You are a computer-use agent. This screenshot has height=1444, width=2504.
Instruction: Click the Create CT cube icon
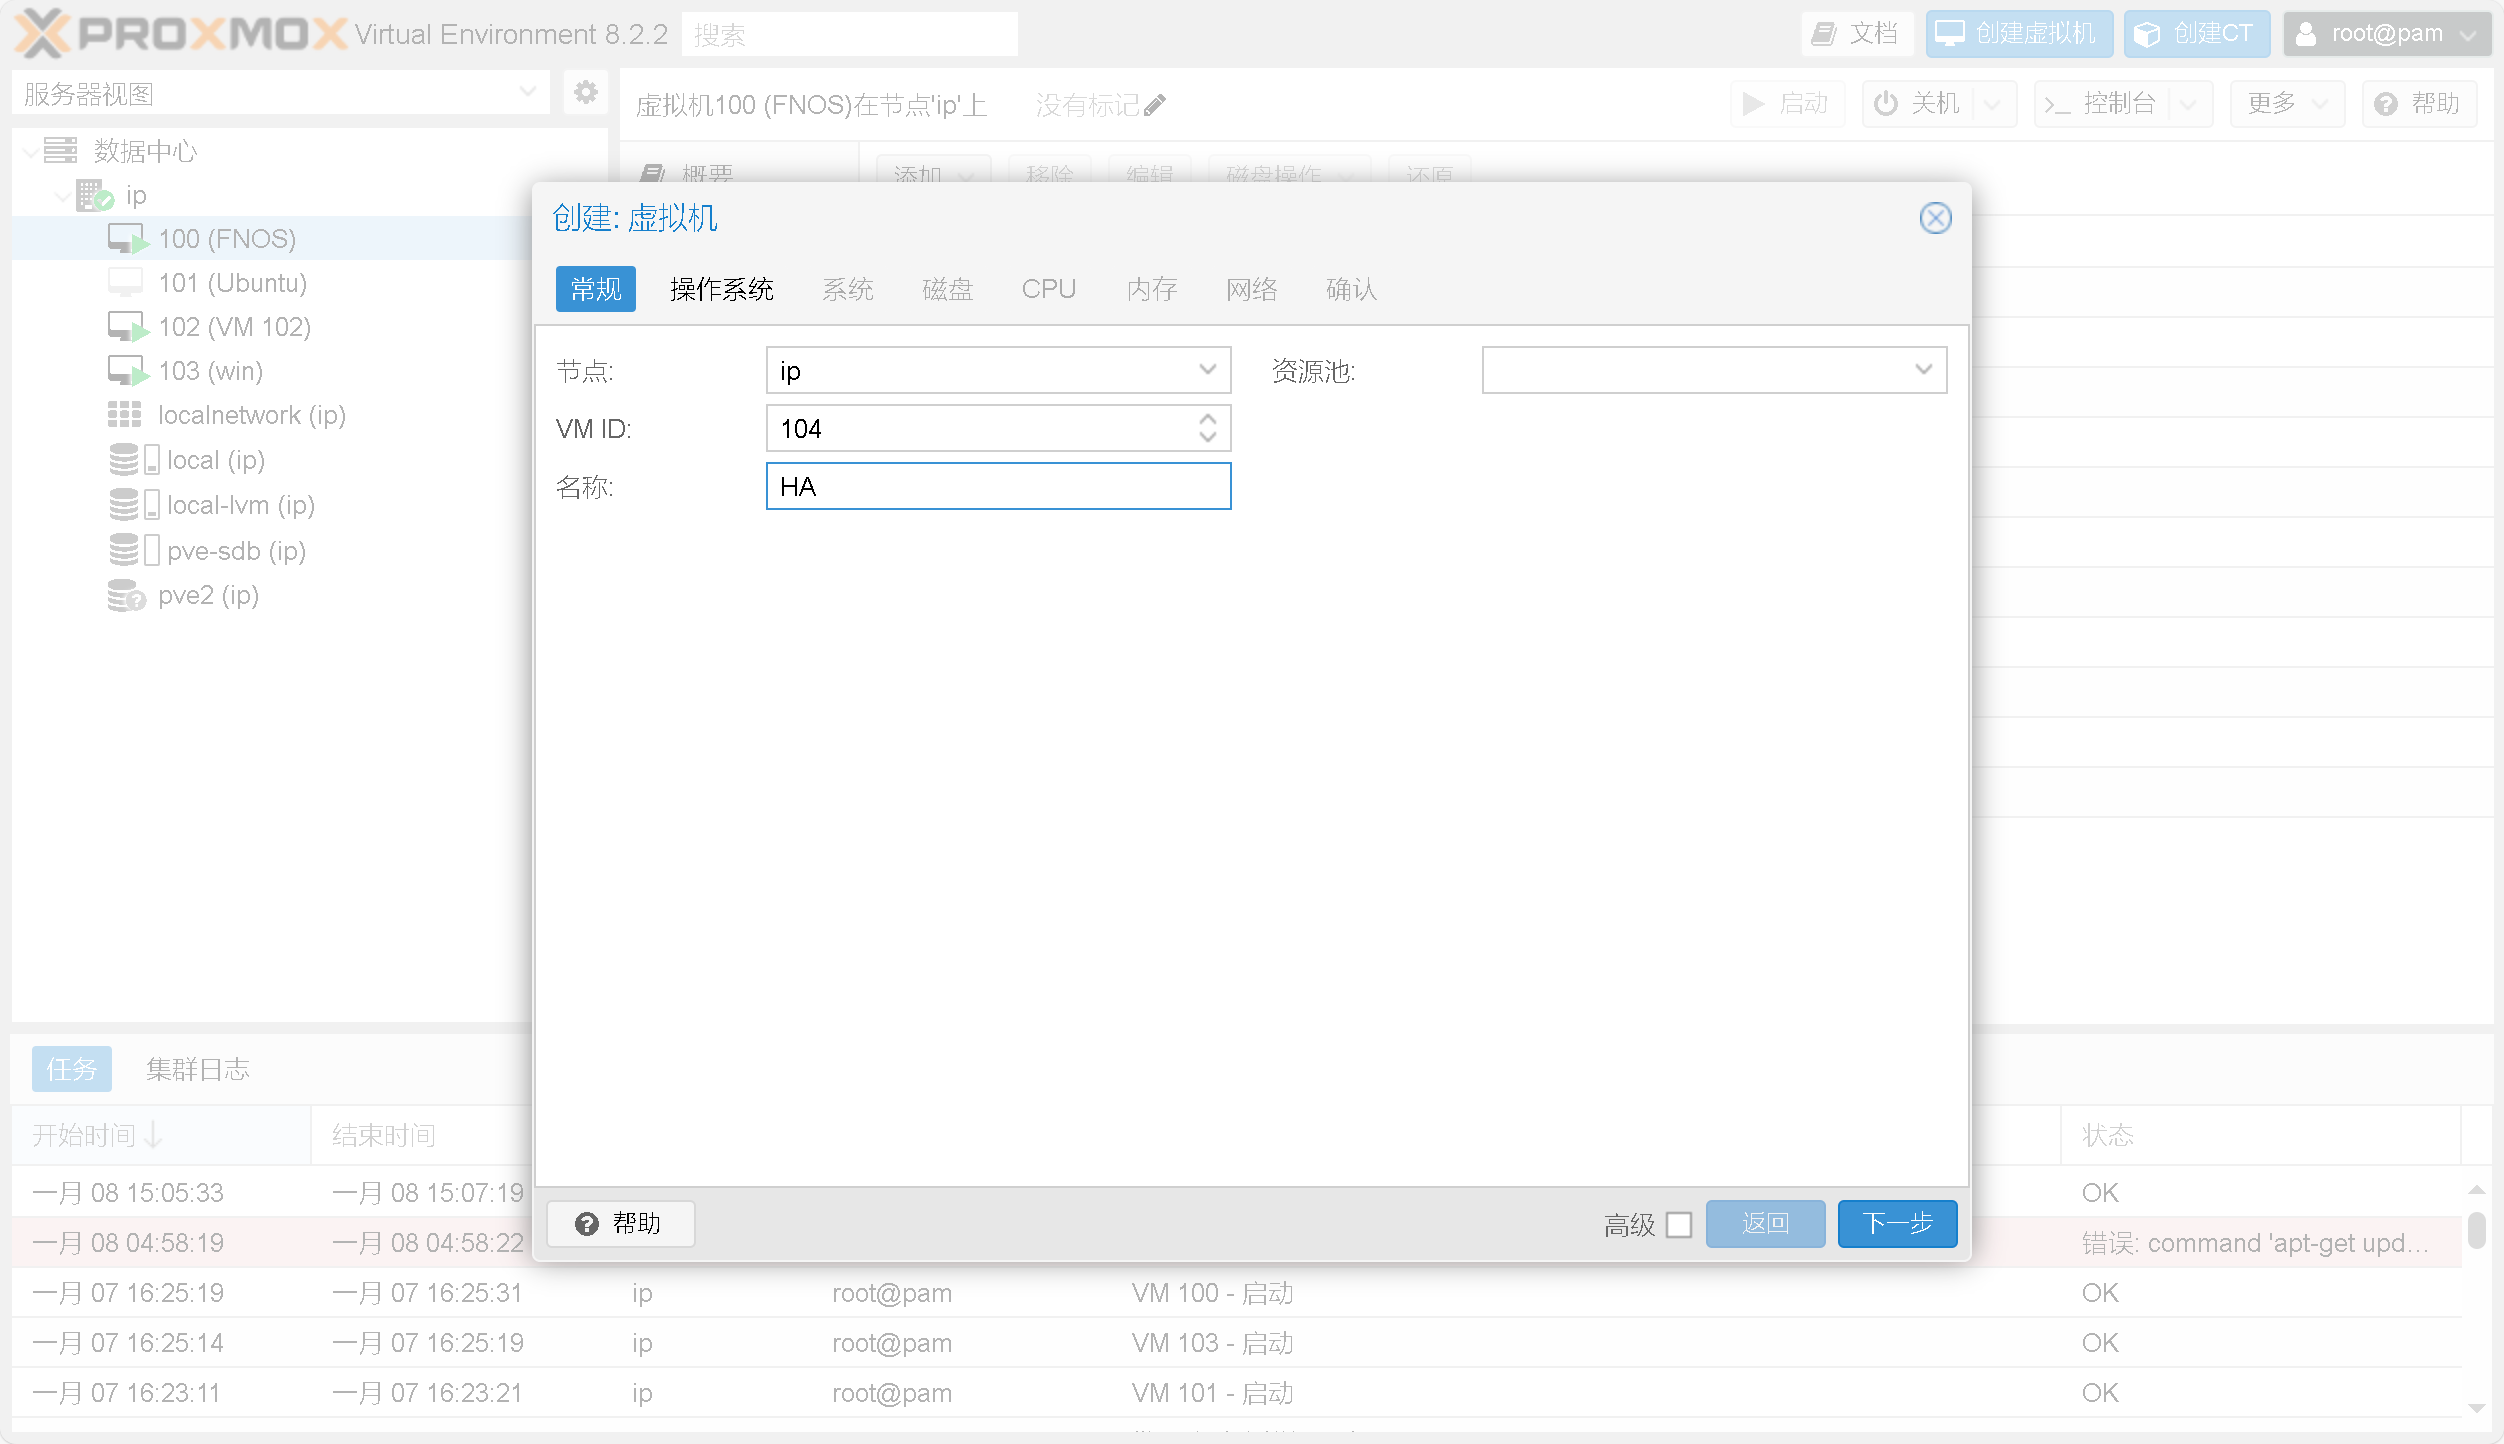(x=2146, y=34)
